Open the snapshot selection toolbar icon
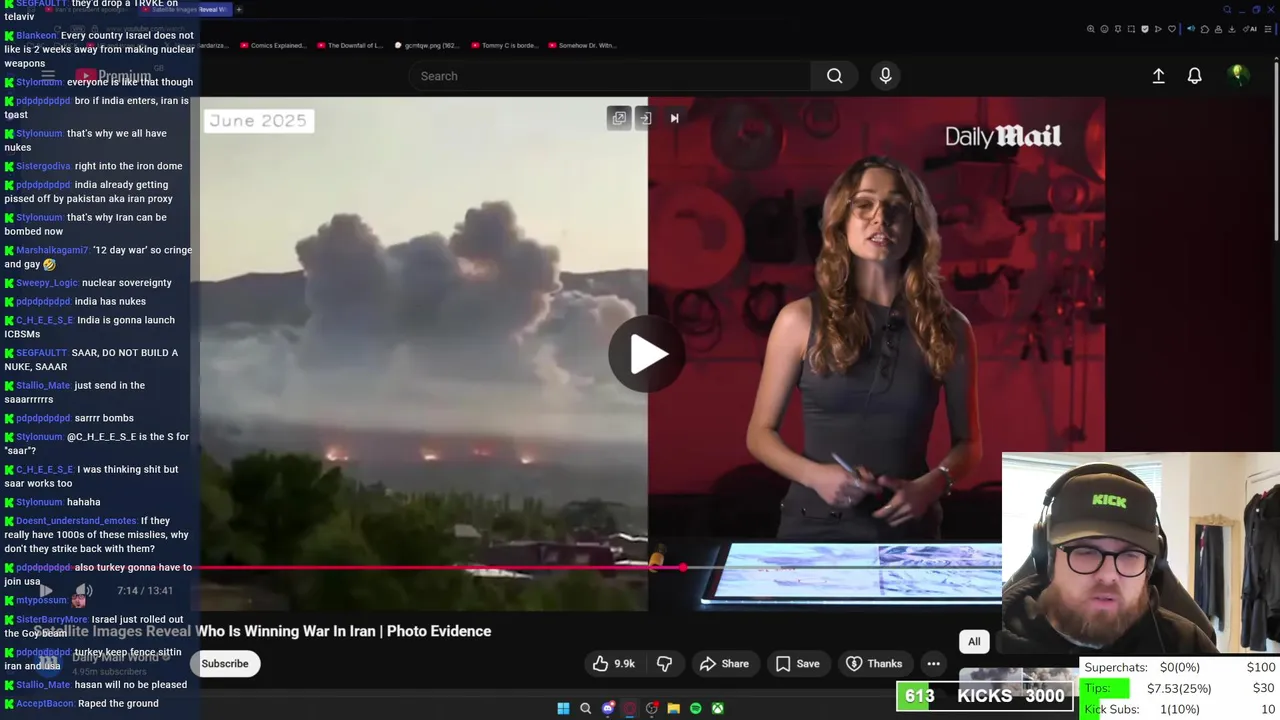The width and height of the screenshot is (1280, 720). click(x=1131, y=29)
